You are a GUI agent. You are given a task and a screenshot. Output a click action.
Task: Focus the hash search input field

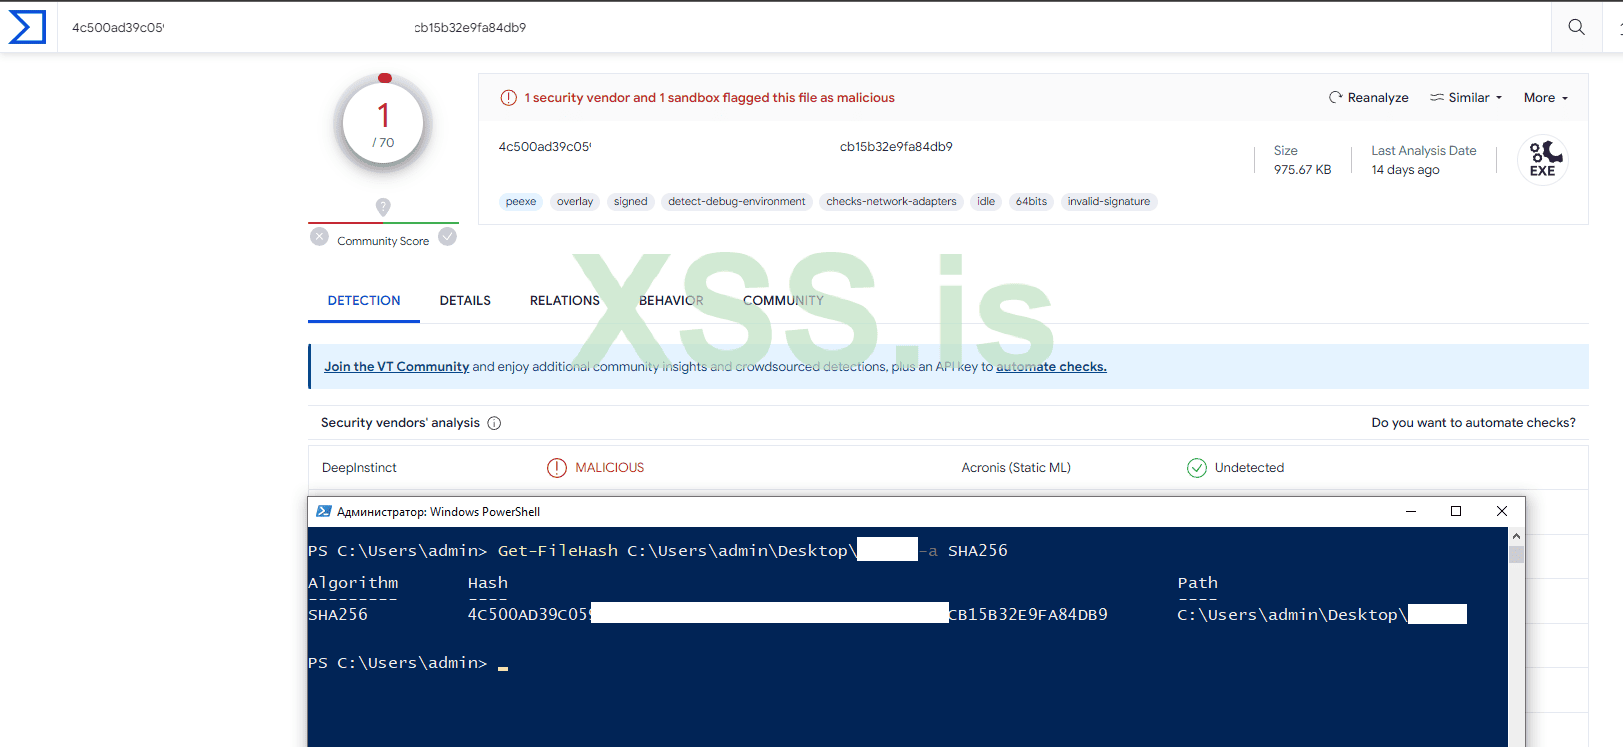tap(806, 27)
